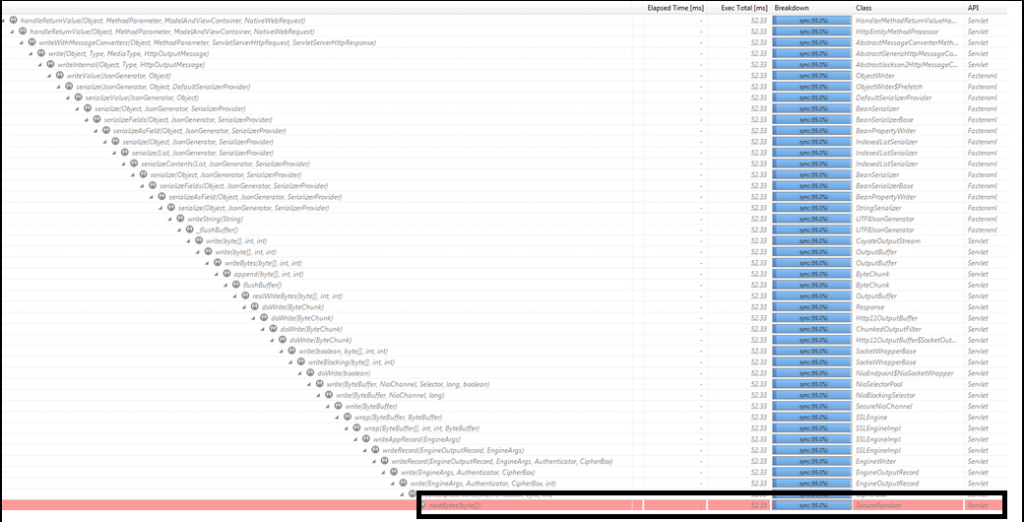Click class name HandlerMethodReturnValueHa...
1024x522 pixels.
pyautogui.click(x=907, y=21)
